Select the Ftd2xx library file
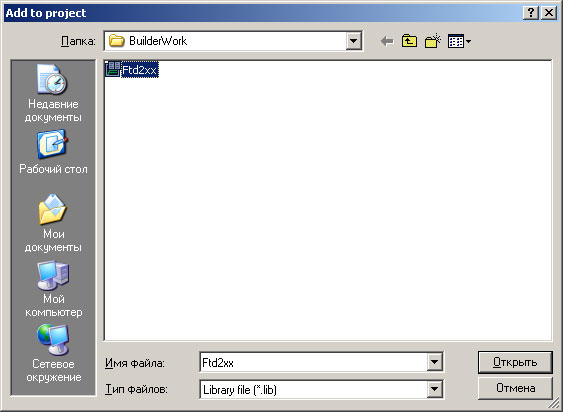Image resolution: width=563 pixels, height=412 pixels. point(132,69)
